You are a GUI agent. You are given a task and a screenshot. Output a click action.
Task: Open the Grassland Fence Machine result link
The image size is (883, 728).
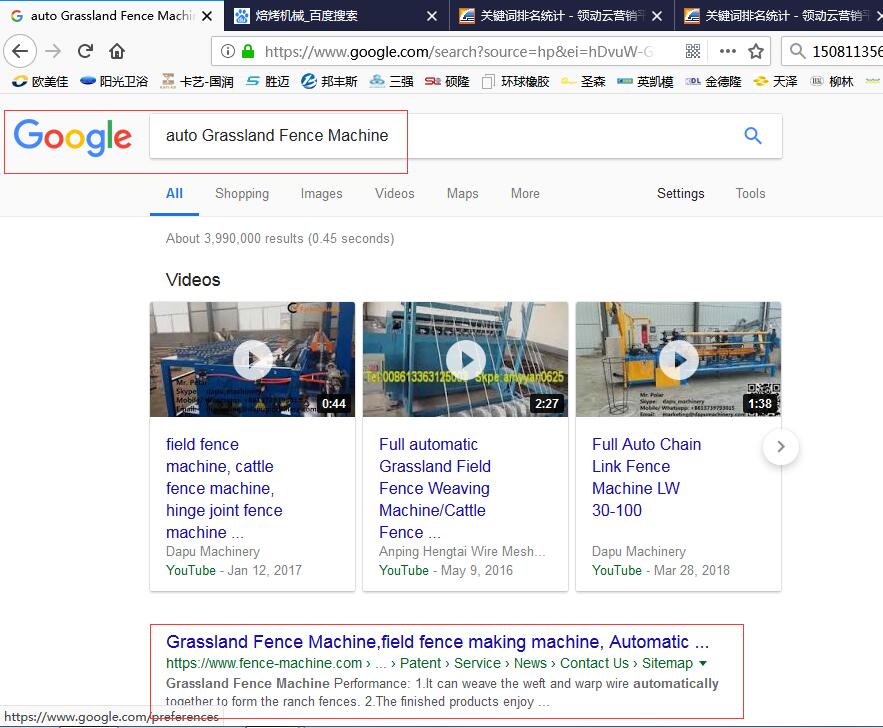pos(437,642)
